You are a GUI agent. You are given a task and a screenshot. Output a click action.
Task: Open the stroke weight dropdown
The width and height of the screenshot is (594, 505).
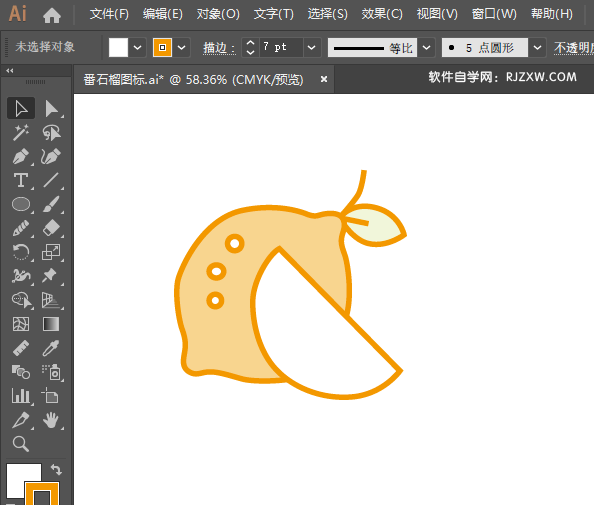point(311,48)
